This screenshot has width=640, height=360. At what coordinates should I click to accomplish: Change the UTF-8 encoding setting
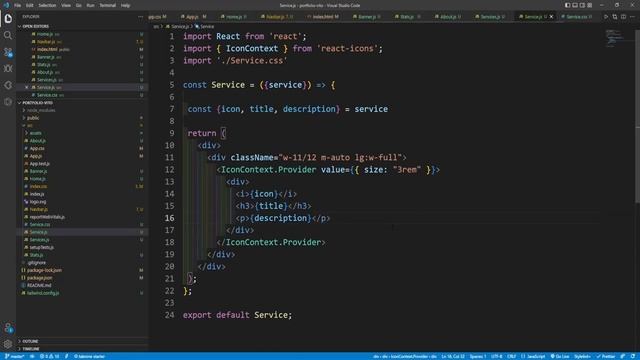497,356
